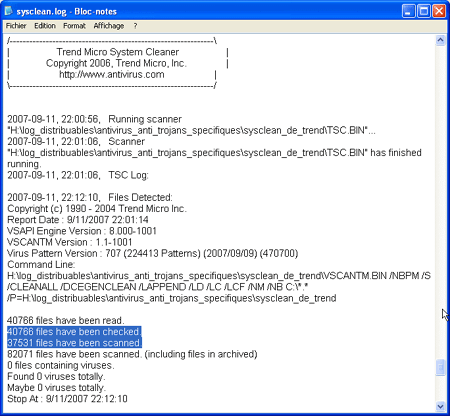
Task: Click the http://www.antivirus.com text
Action: (112, 74)
